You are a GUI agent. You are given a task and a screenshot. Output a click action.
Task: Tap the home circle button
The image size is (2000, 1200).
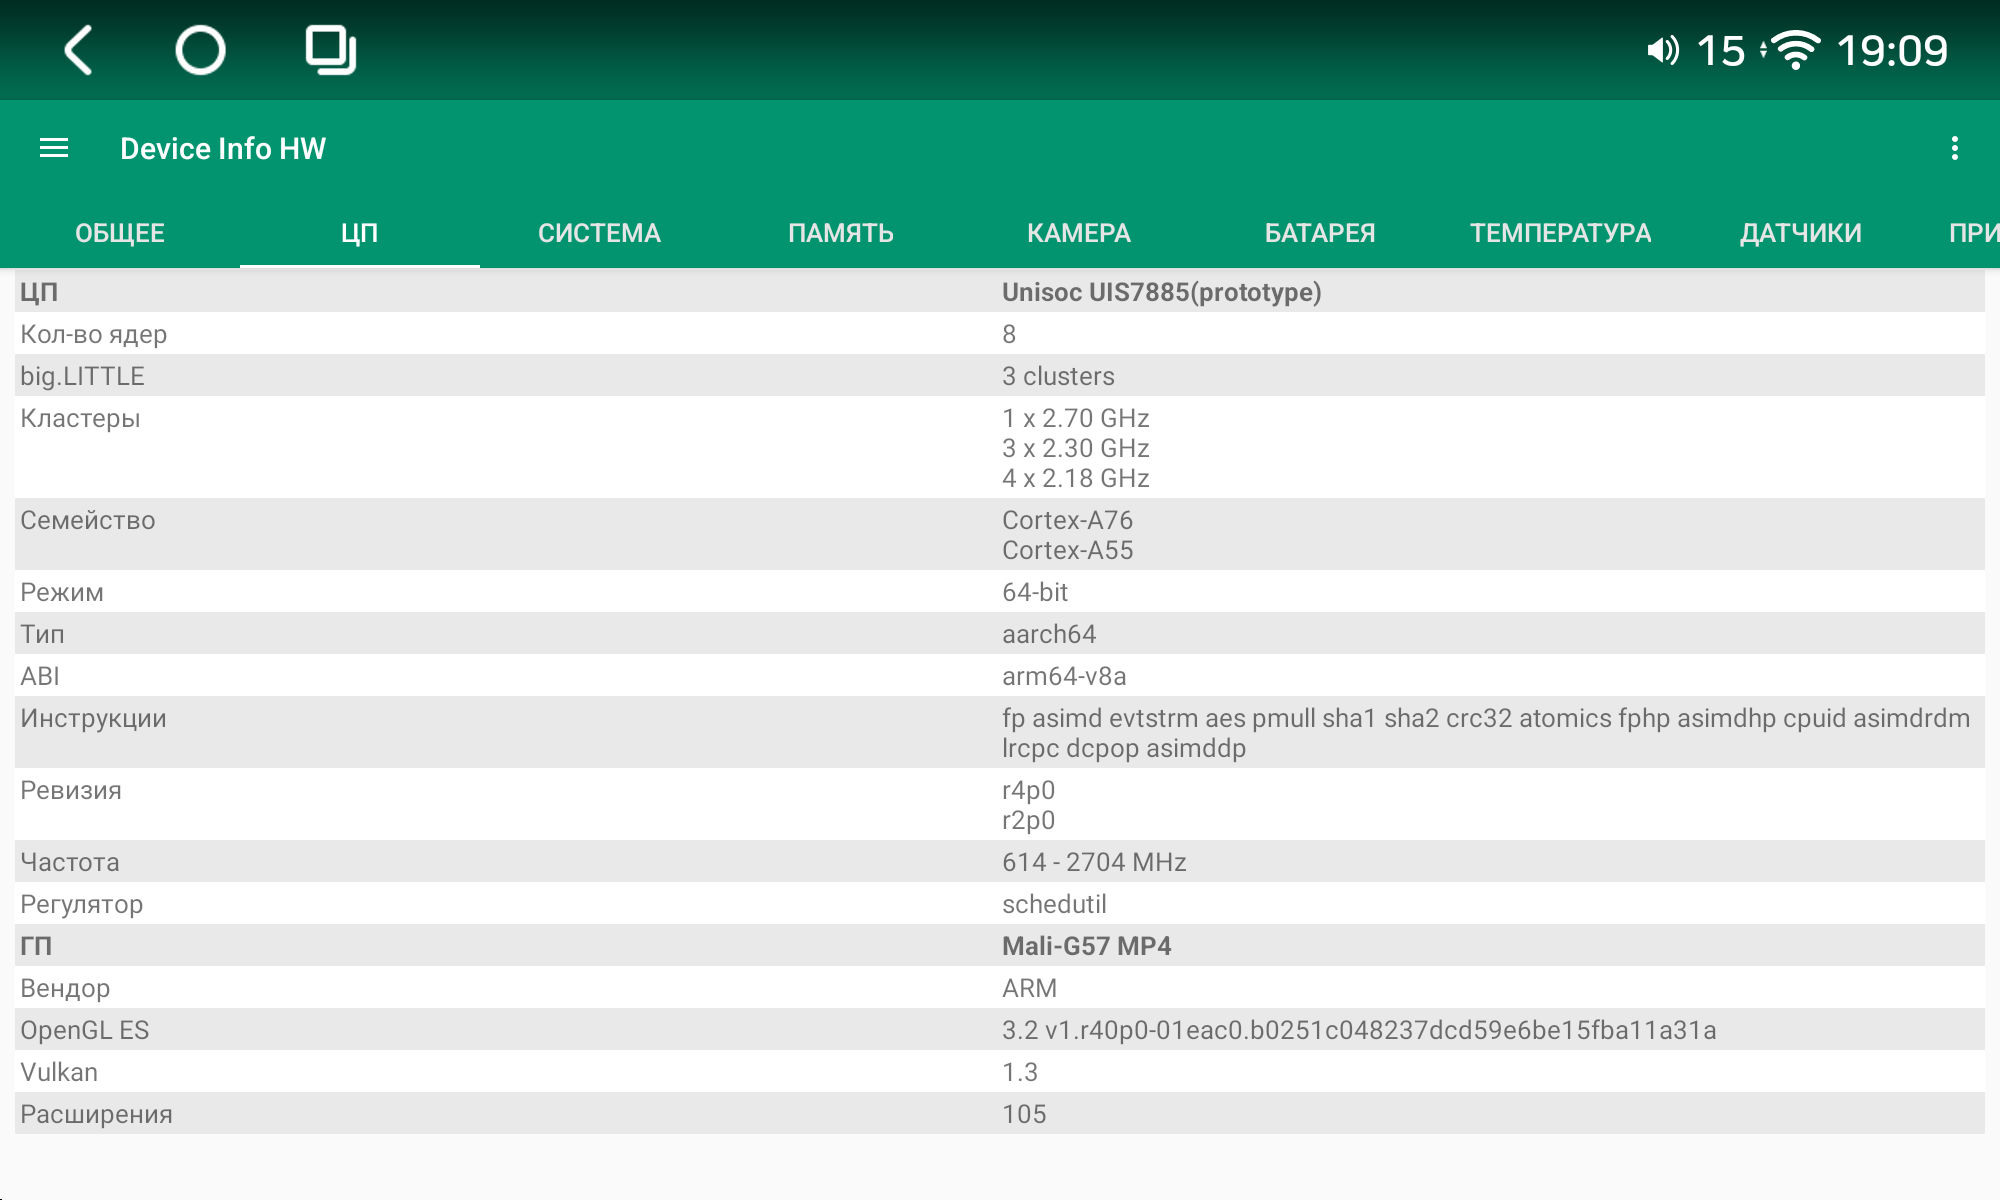point(200,50)
